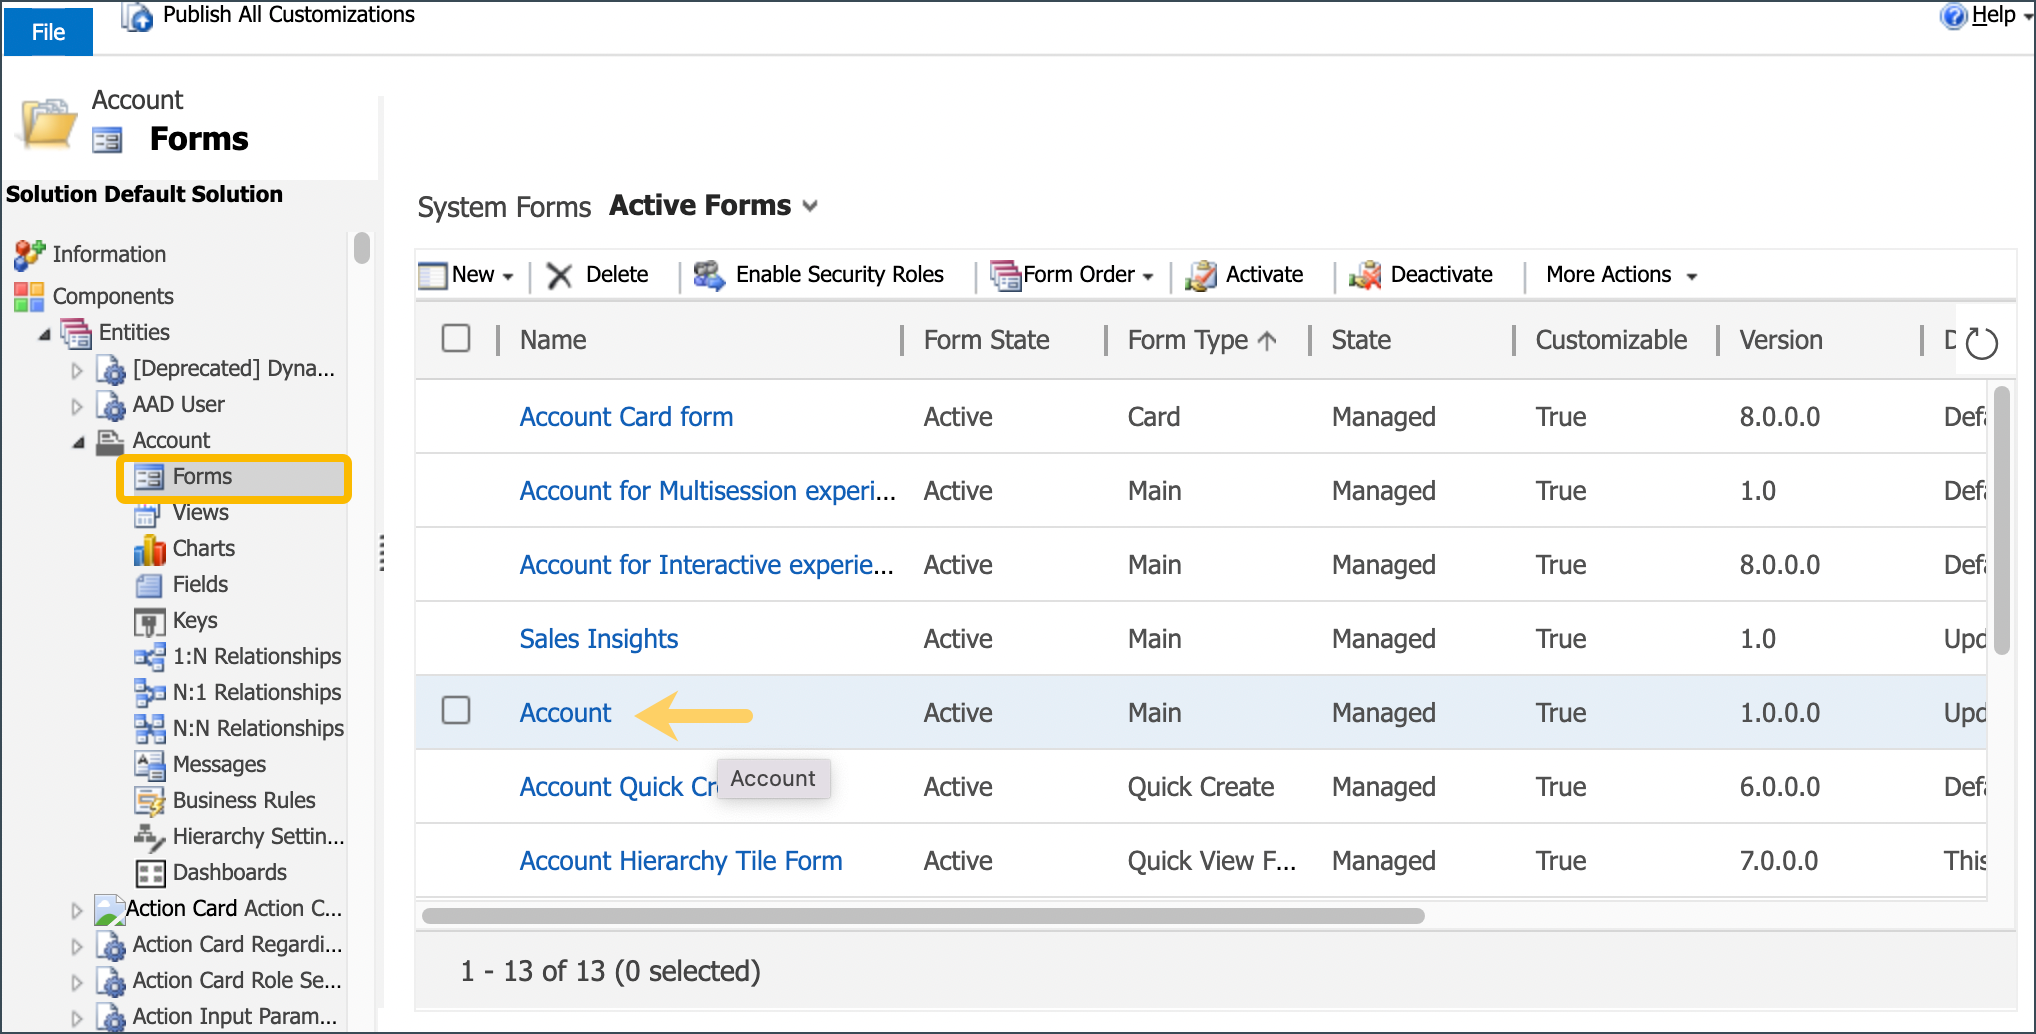The width and height of the screenshot is (2036, 1034).
Task: Click the Activate icon in toolbar
Action: pyautogui.click(x=1201, y=275)
